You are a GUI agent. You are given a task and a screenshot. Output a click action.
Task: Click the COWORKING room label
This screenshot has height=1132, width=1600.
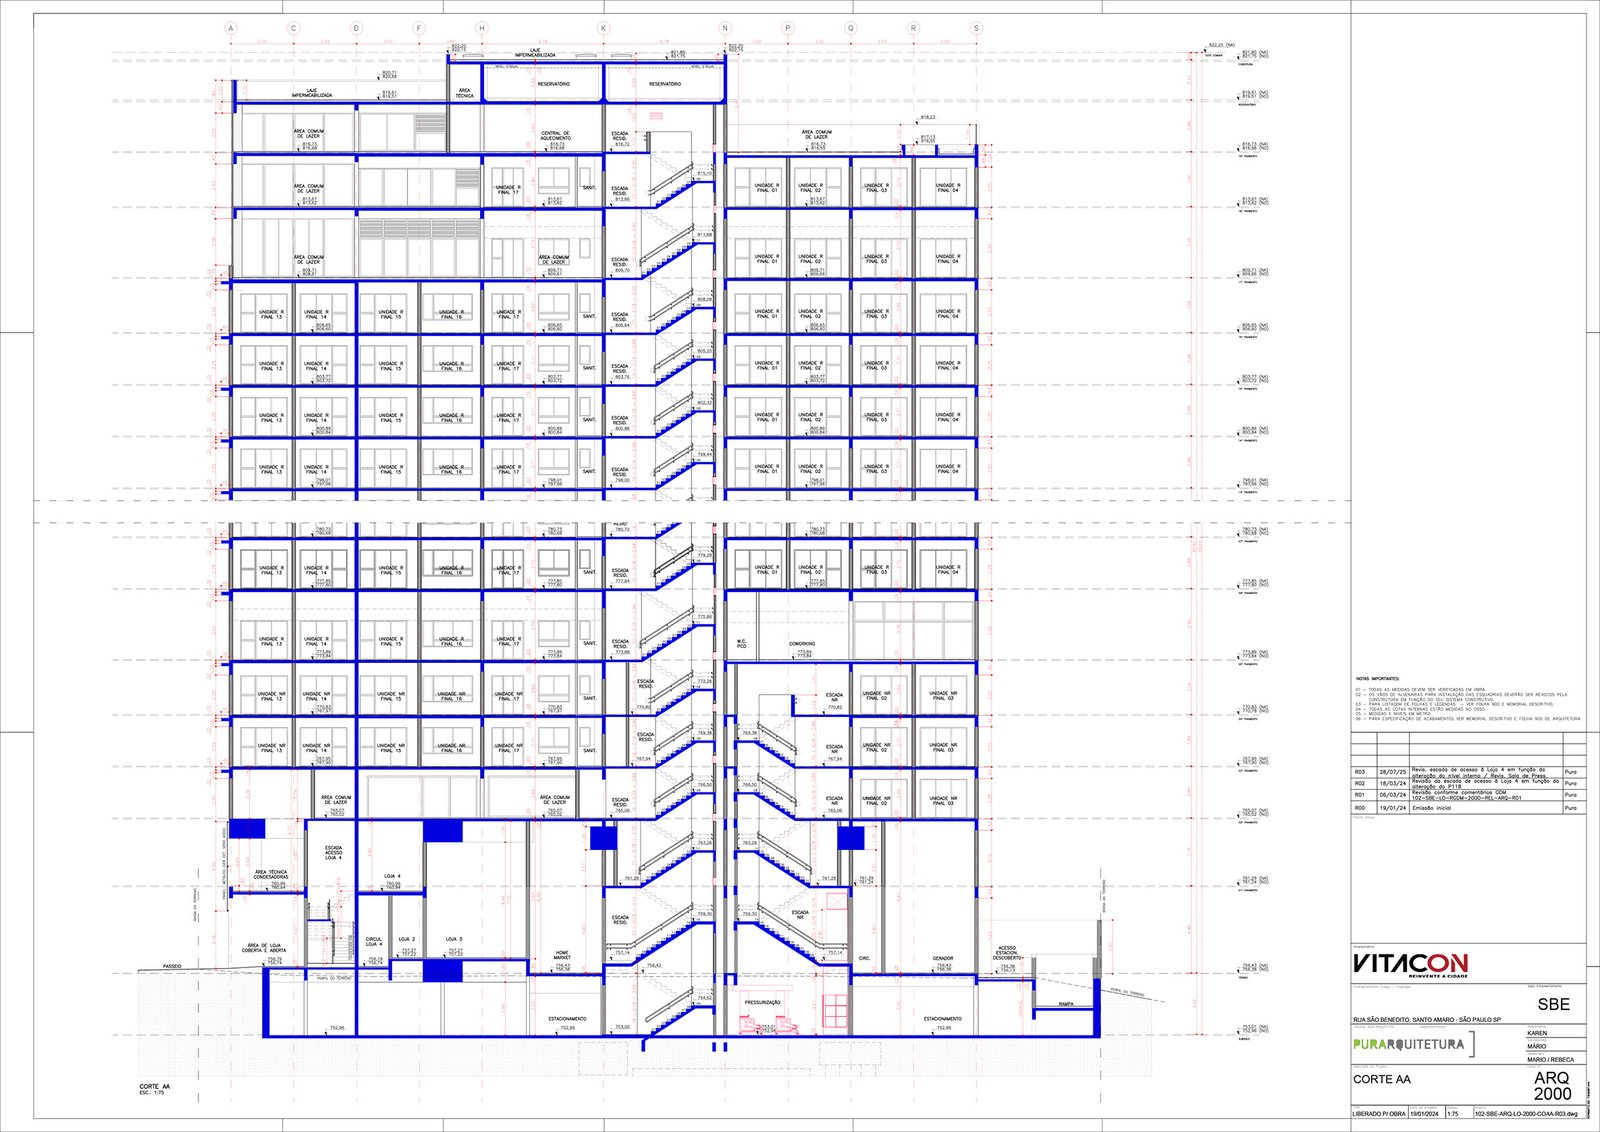pyautogui.click(x=802, y=644)
